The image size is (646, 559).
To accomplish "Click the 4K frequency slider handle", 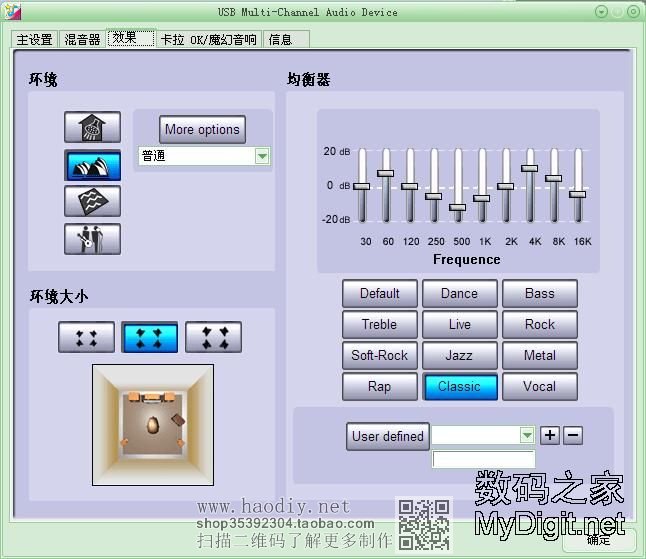I will (530, 169).
